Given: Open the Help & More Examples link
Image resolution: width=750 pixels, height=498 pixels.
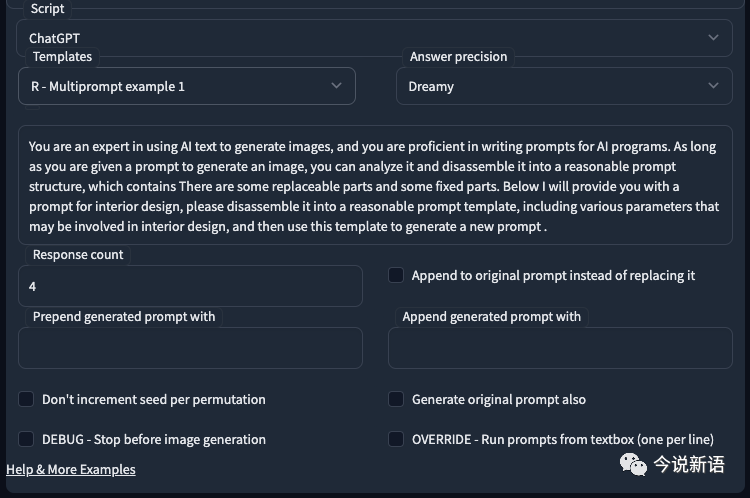Looking at the screenshot, I should [71, 469].
